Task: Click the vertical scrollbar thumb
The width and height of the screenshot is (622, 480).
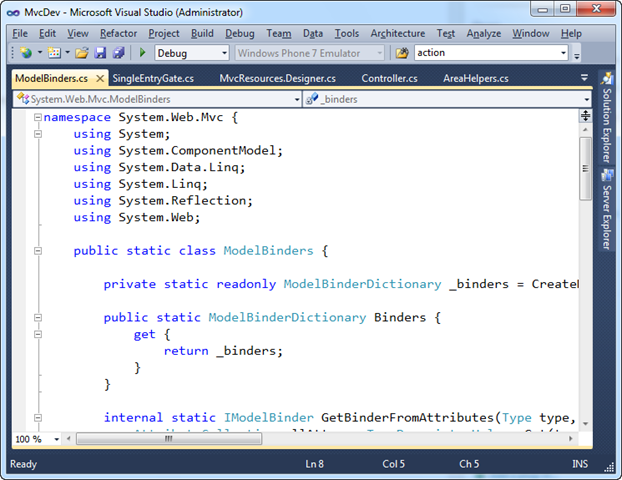Action: (585, 169)
